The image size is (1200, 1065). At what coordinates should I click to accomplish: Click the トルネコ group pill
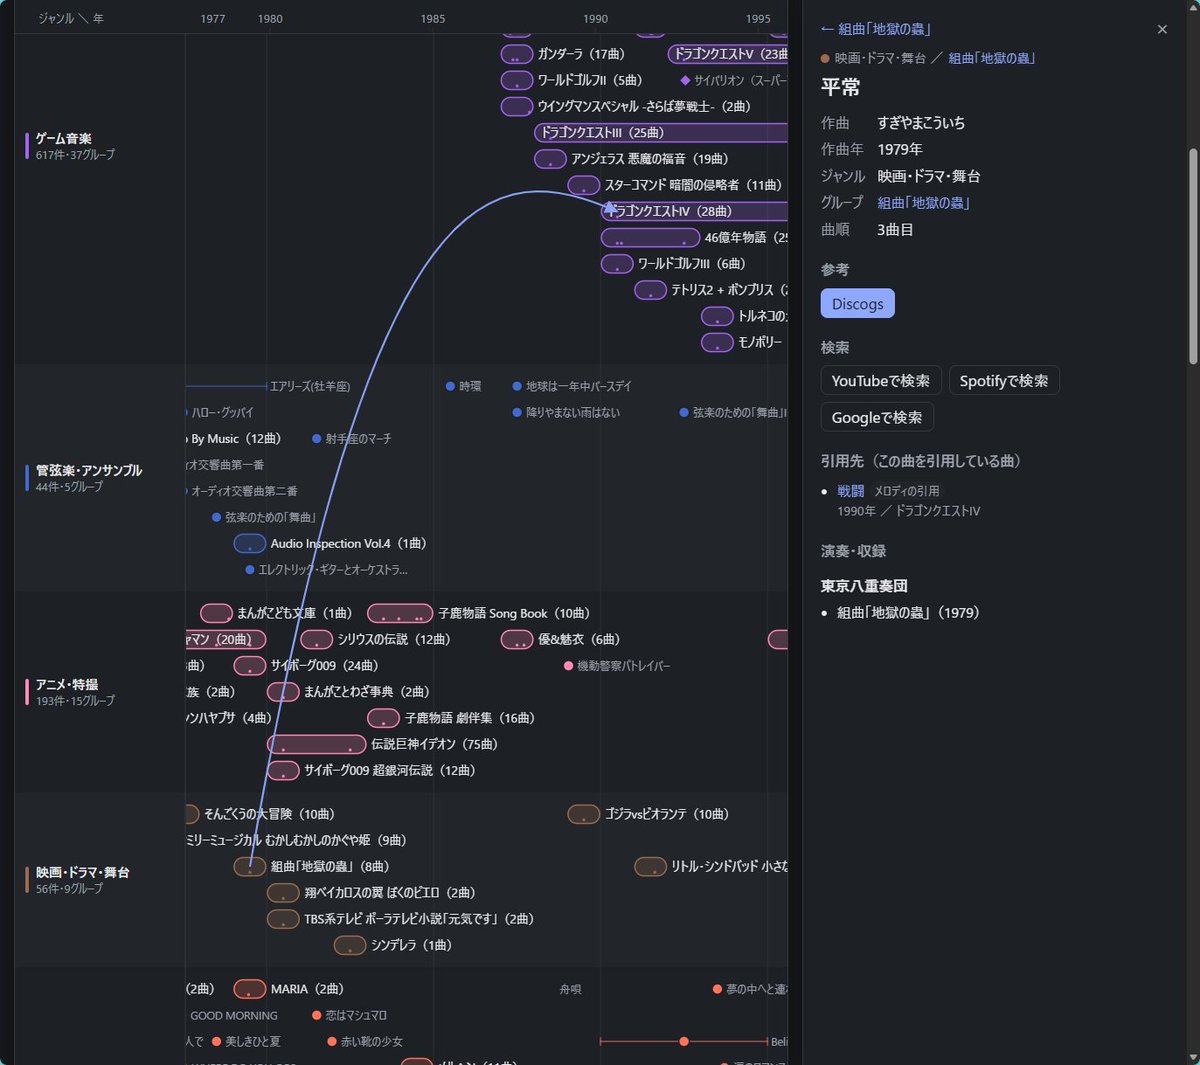(717, 316)
